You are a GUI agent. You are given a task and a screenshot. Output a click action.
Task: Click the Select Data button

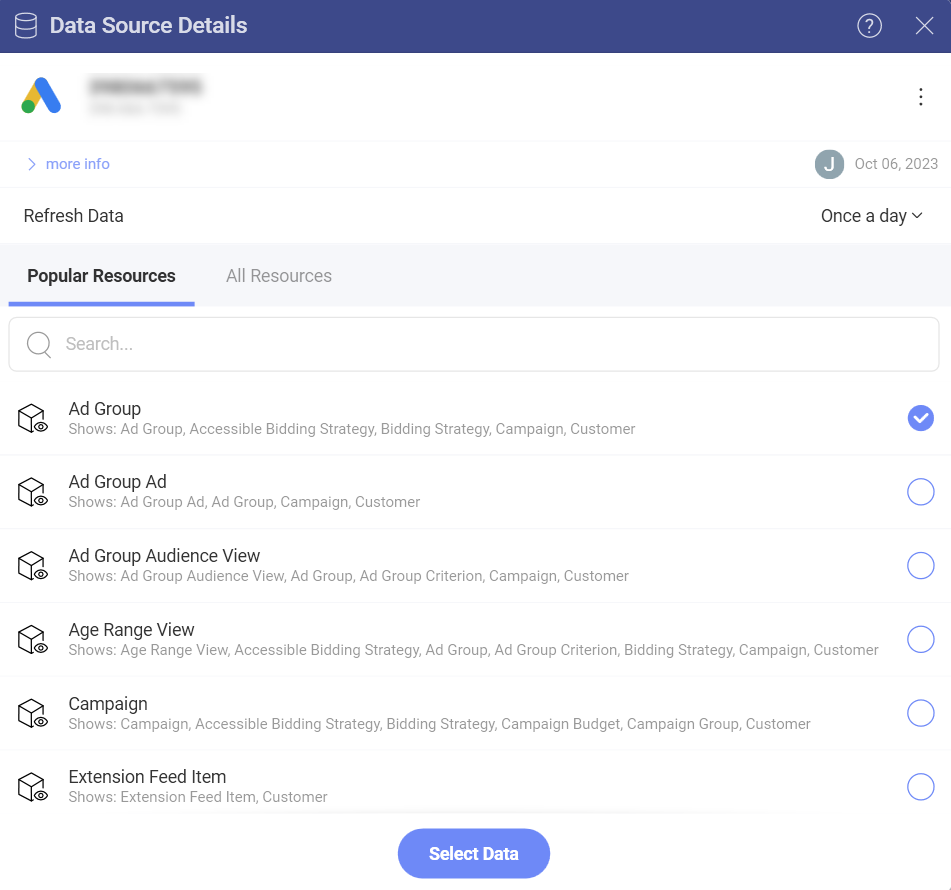(474, 854)
